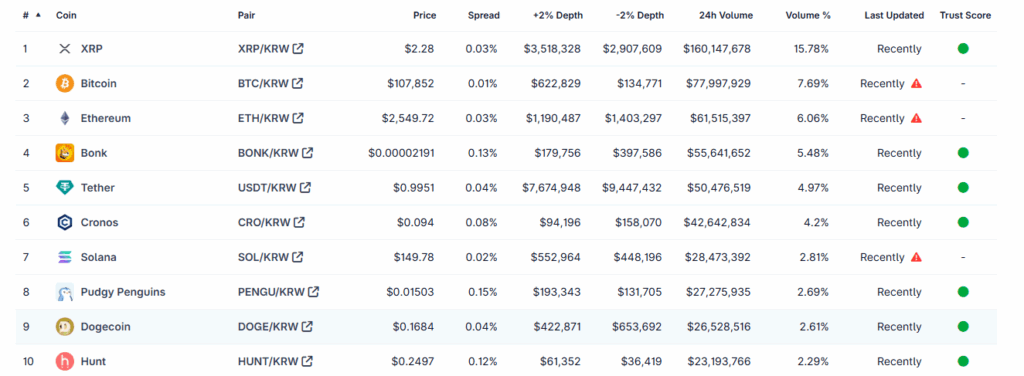Viewport: 1024px width, 376px height.
Task: Open the Cronos coin name link
Action: (99, 223)
